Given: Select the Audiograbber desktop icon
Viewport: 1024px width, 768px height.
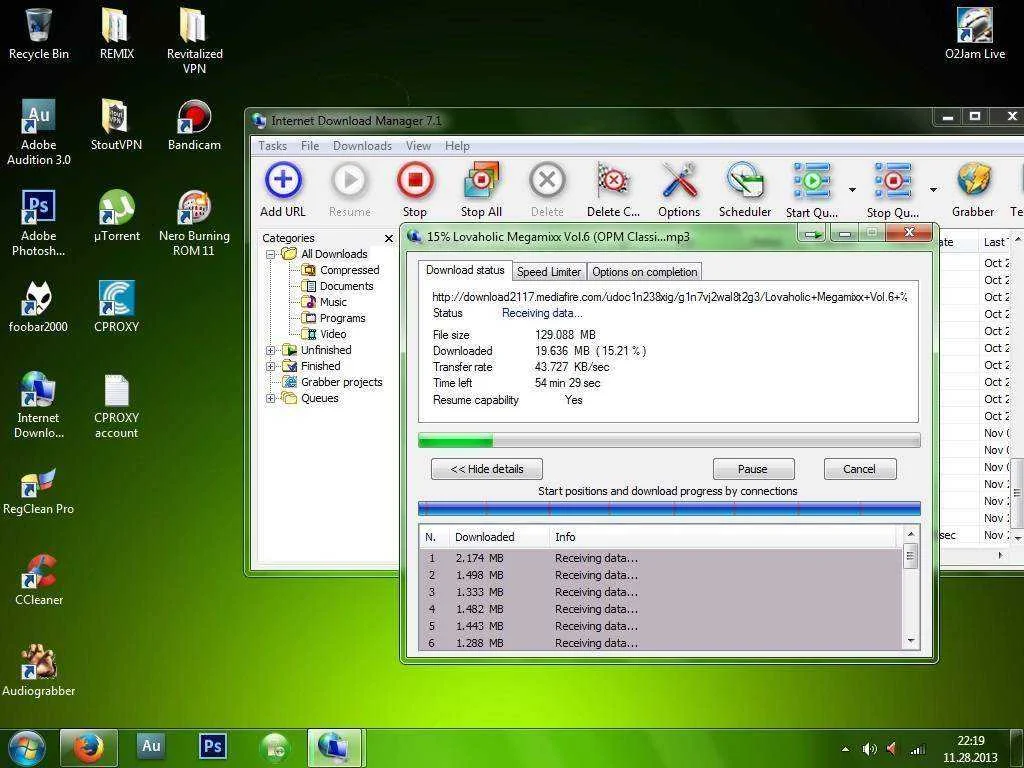Looking at the screenshot, I should [x=39, y=670].
